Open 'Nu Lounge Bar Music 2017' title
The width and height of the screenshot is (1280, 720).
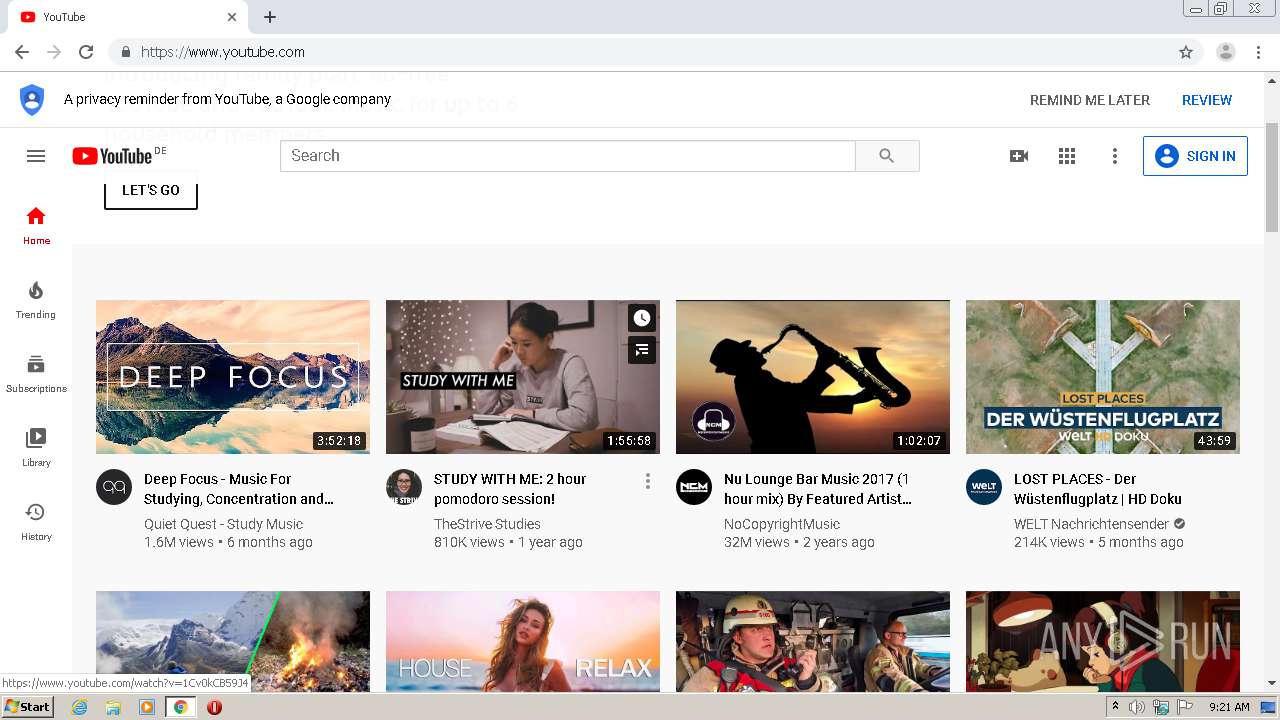coord(818,489)
